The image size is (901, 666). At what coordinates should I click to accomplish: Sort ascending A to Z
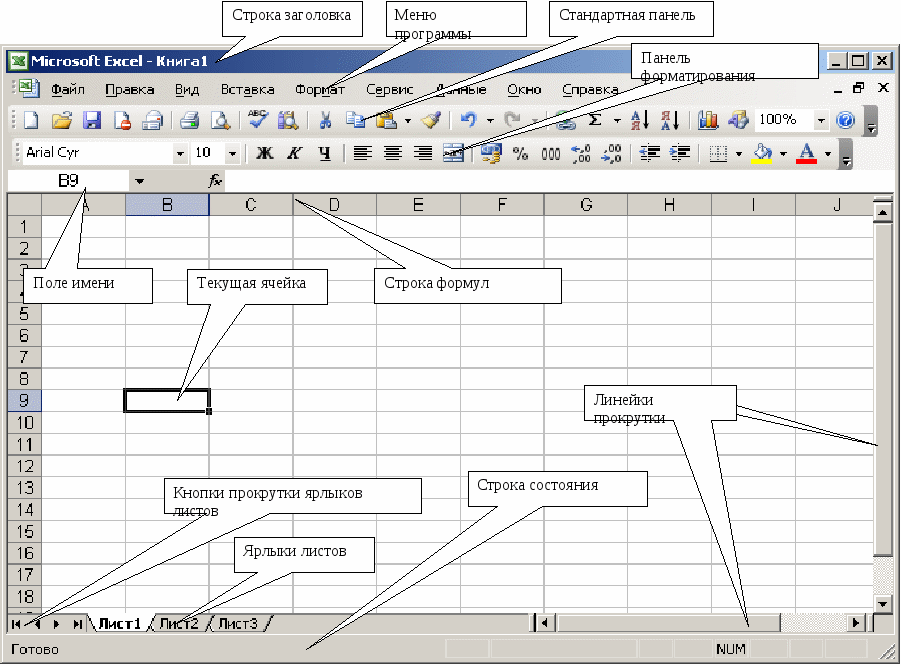pos(640,120)
